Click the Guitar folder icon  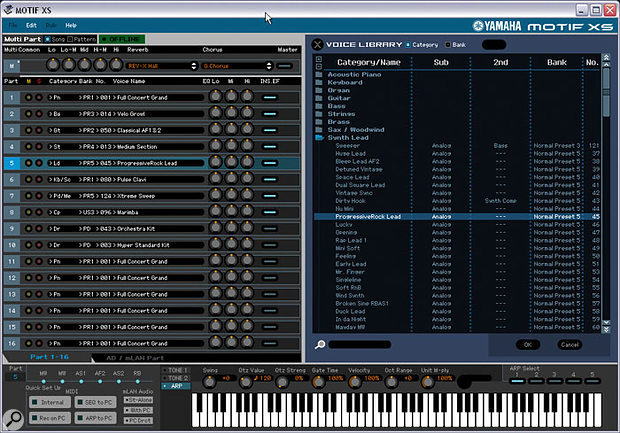[x=319, y=98]
